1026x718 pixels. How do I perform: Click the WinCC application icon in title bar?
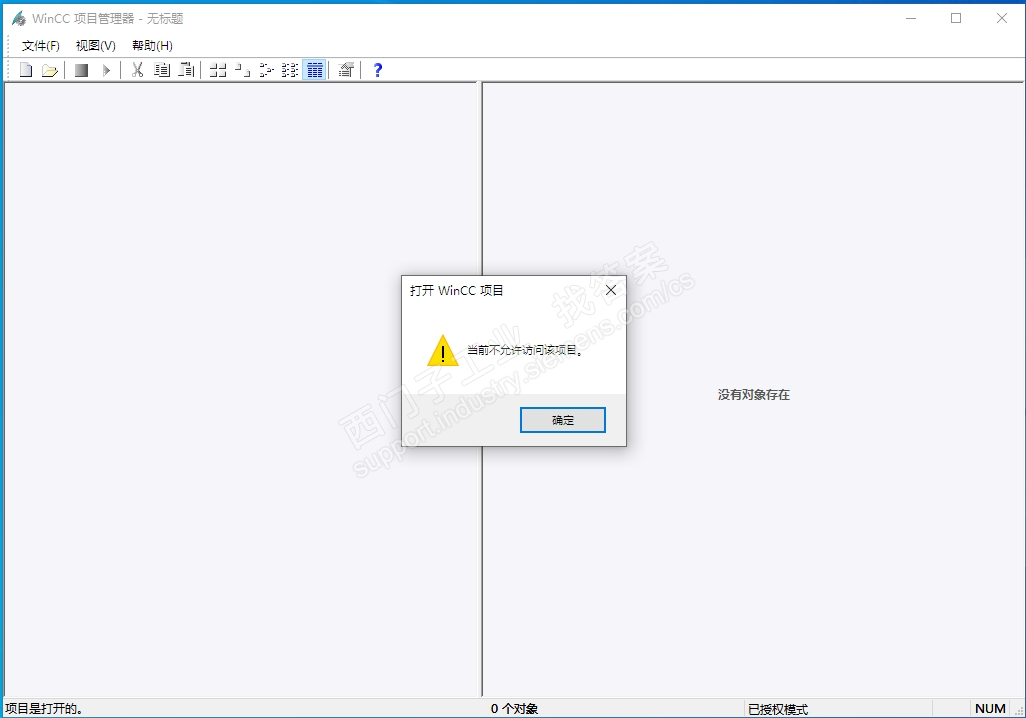19,18
